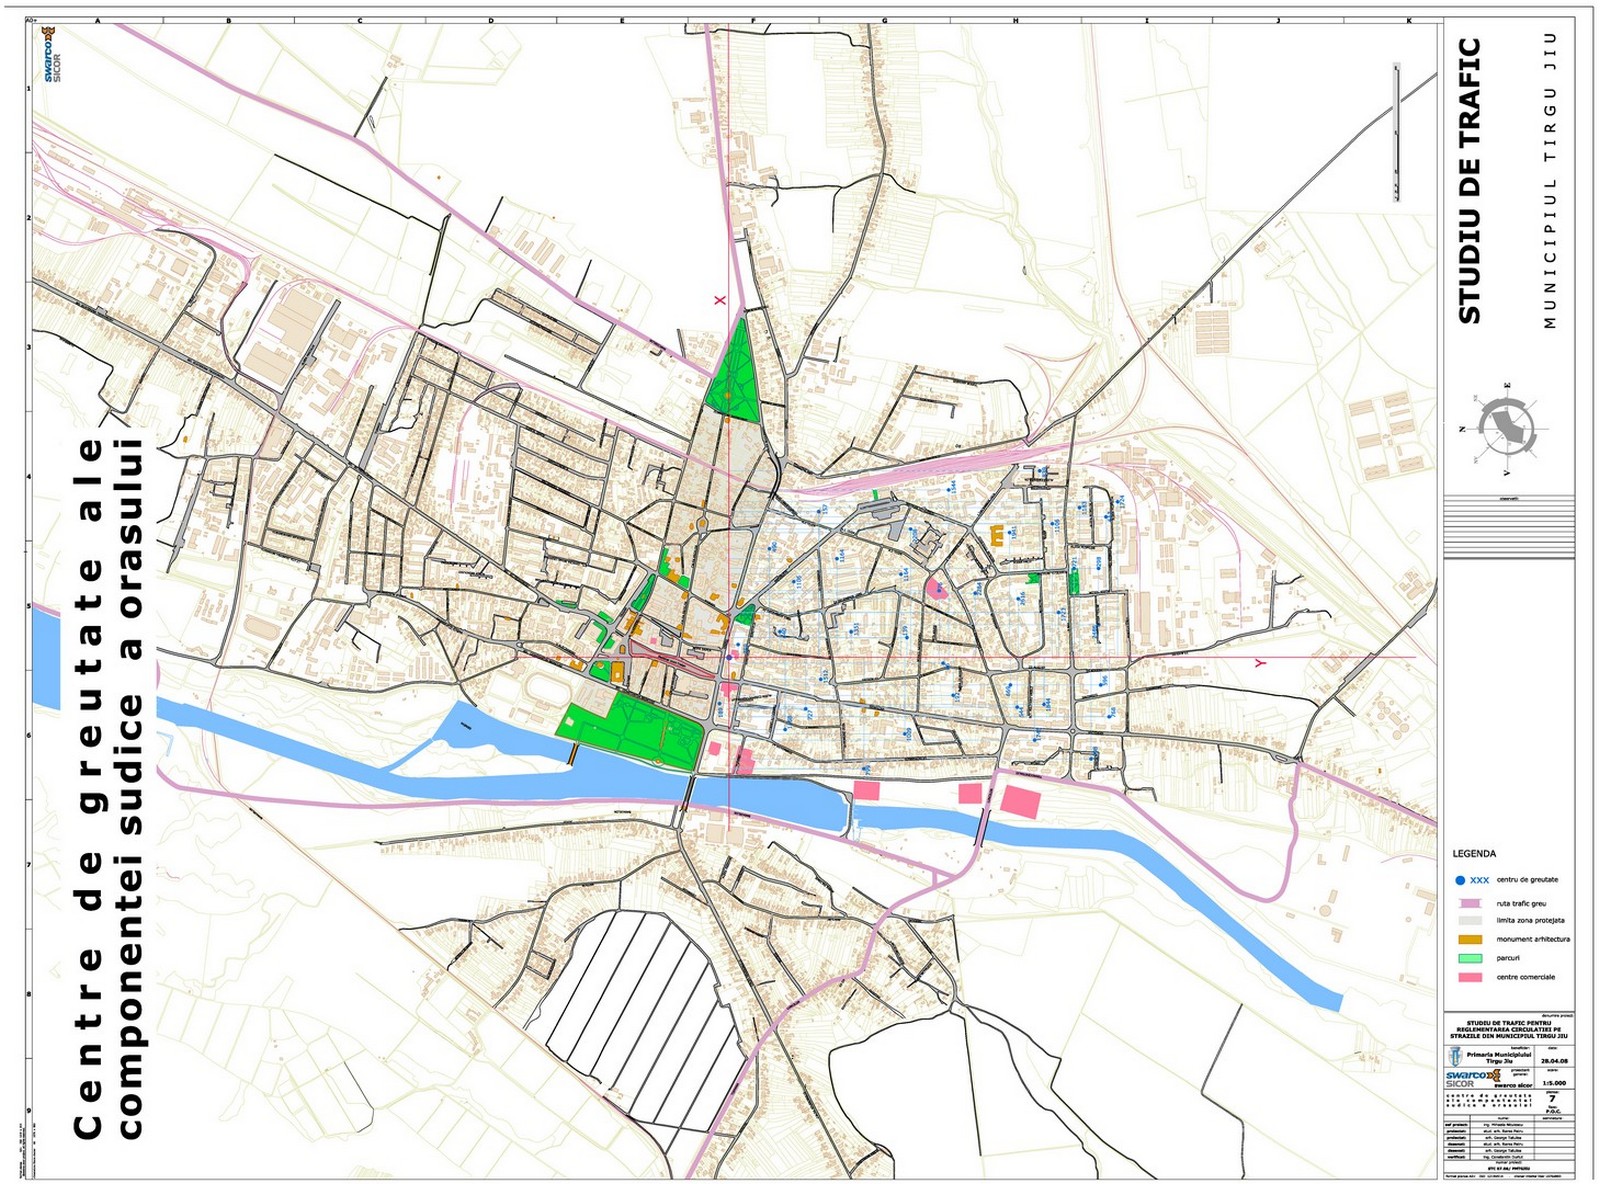
Task: Click the pink 'centre comerciale' legend swatch
Action: tap(1469, 977)
